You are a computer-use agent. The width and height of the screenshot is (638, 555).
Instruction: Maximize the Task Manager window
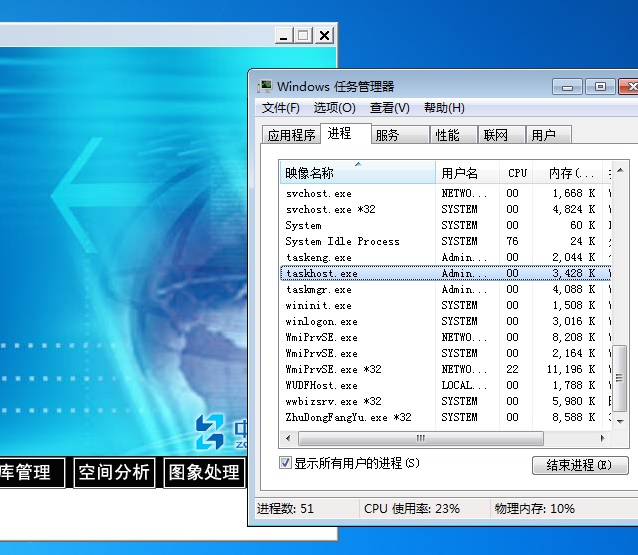pyautogui.click(x=600, y=87)
